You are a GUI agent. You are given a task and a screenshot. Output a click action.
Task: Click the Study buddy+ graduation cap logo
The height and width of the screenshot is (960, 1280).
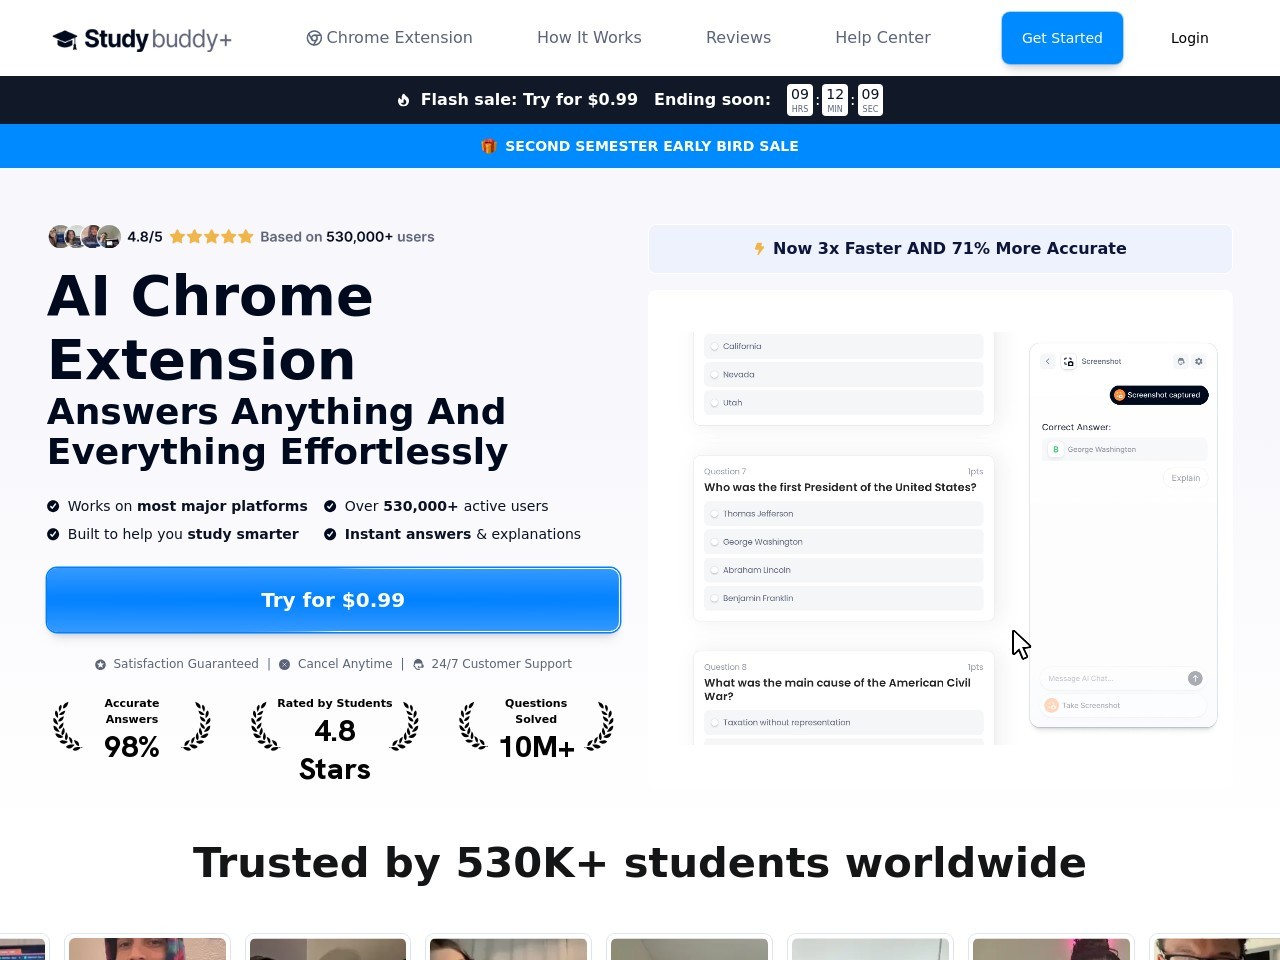tap(65, 39)
